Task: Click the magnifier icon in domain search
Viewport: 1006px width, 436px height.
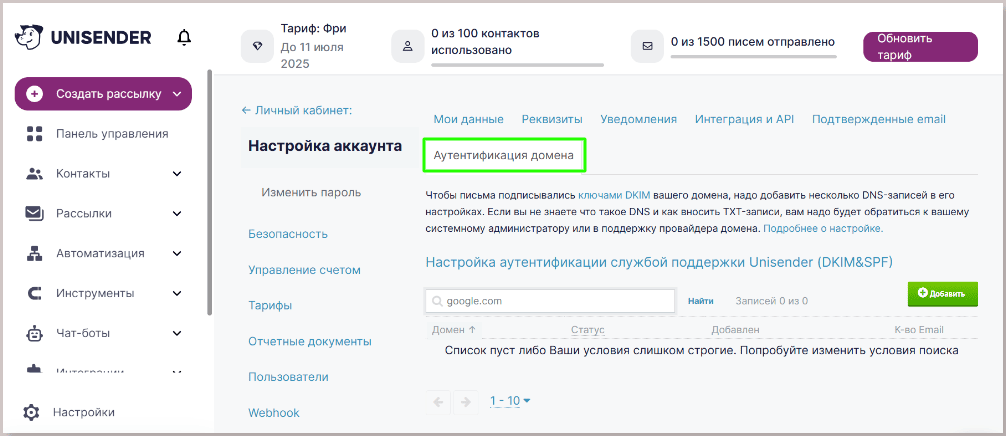Action: tap(437, 301)
